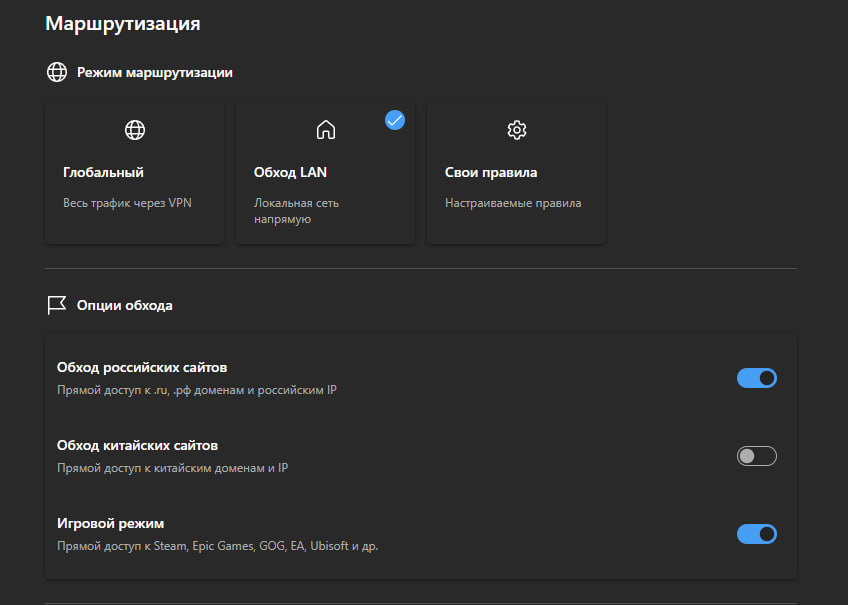848x605 pixels.
Task: Click the Маршрутизация page heading
Action: click(123, 23)
